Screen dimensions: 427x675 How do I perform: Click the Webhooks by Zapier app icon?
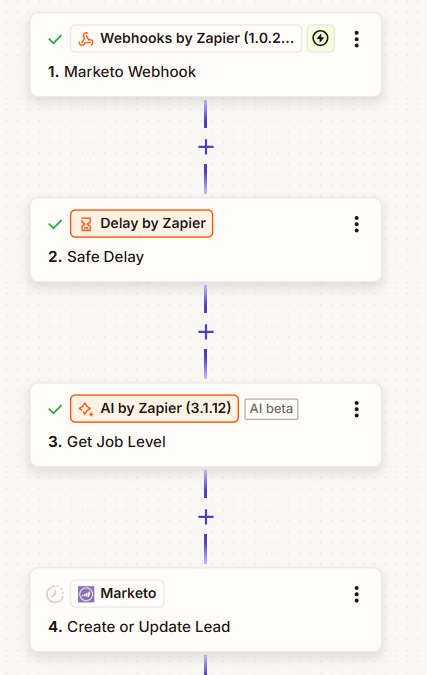(86, 39)
